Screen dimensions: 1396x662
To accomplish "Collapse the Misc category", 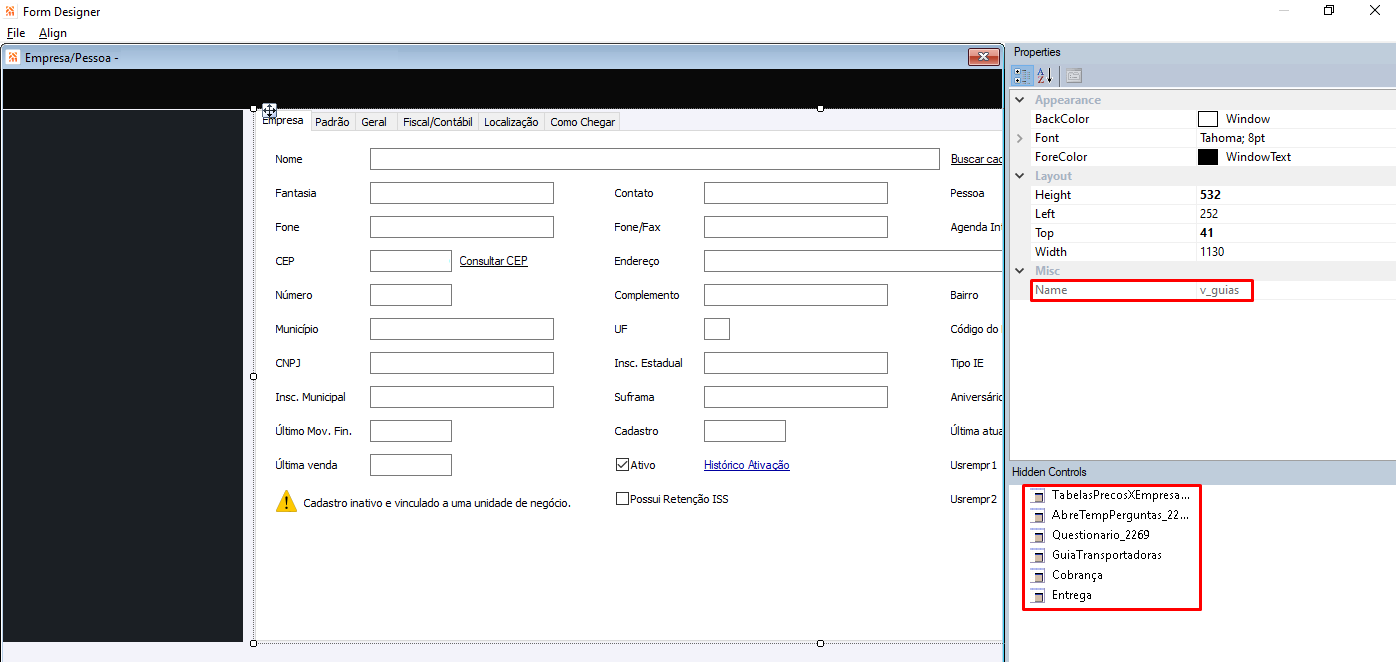I will coord(1020,271).
